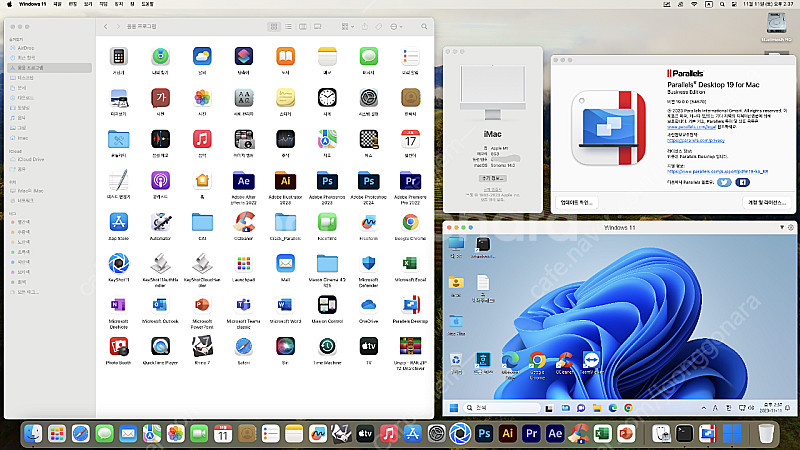Open the Automator app in Finder

(160, 222)
